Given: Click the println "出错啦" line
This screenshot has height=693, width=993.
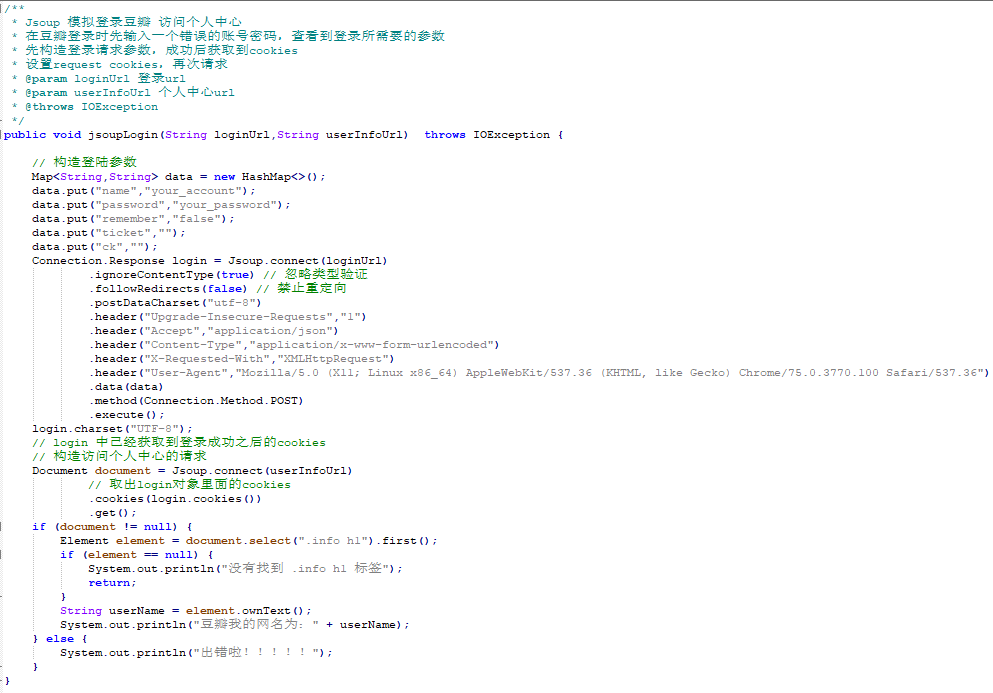Looking at the screenshot, I should coord(196,652).
